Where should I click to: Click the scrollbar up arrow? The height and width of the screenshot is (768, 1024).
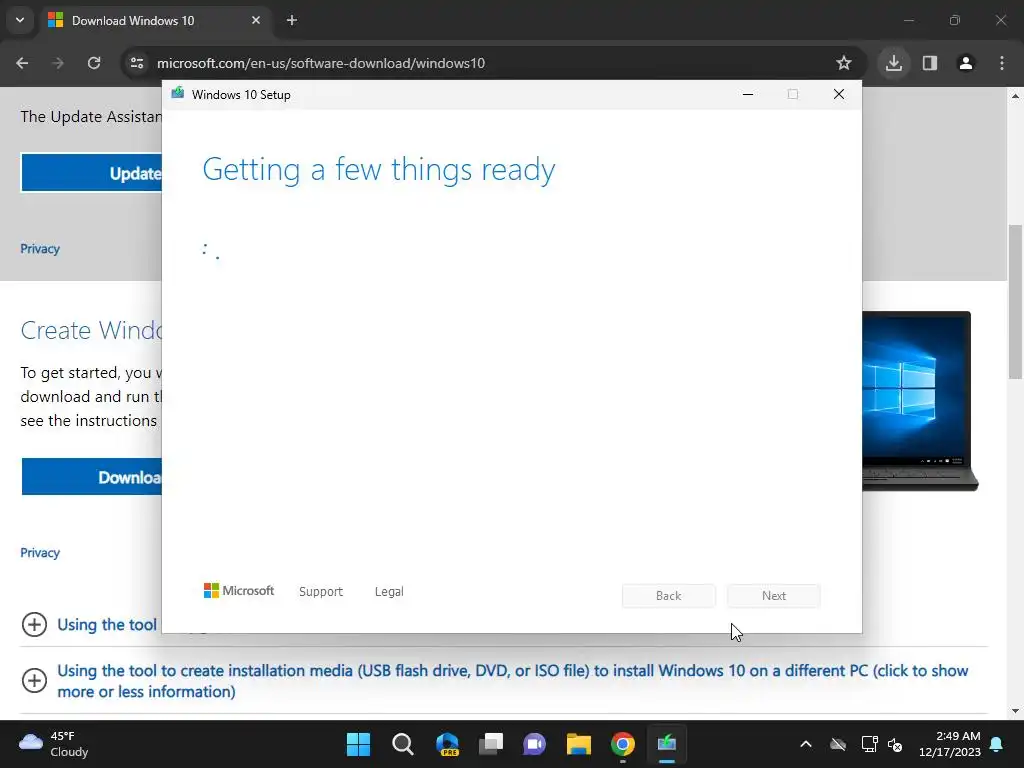(x=1015, y=96)
